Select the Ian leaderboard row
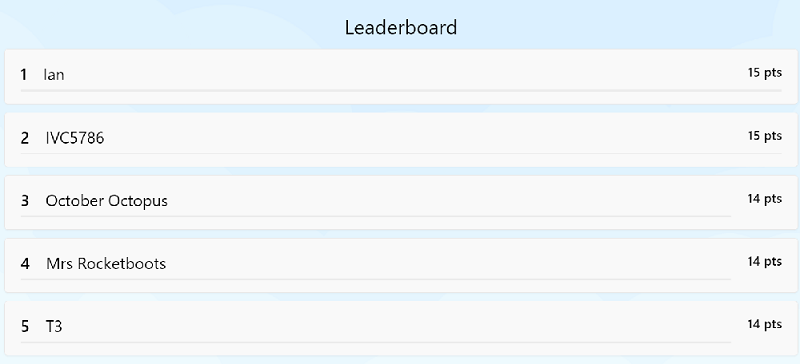 401,77
